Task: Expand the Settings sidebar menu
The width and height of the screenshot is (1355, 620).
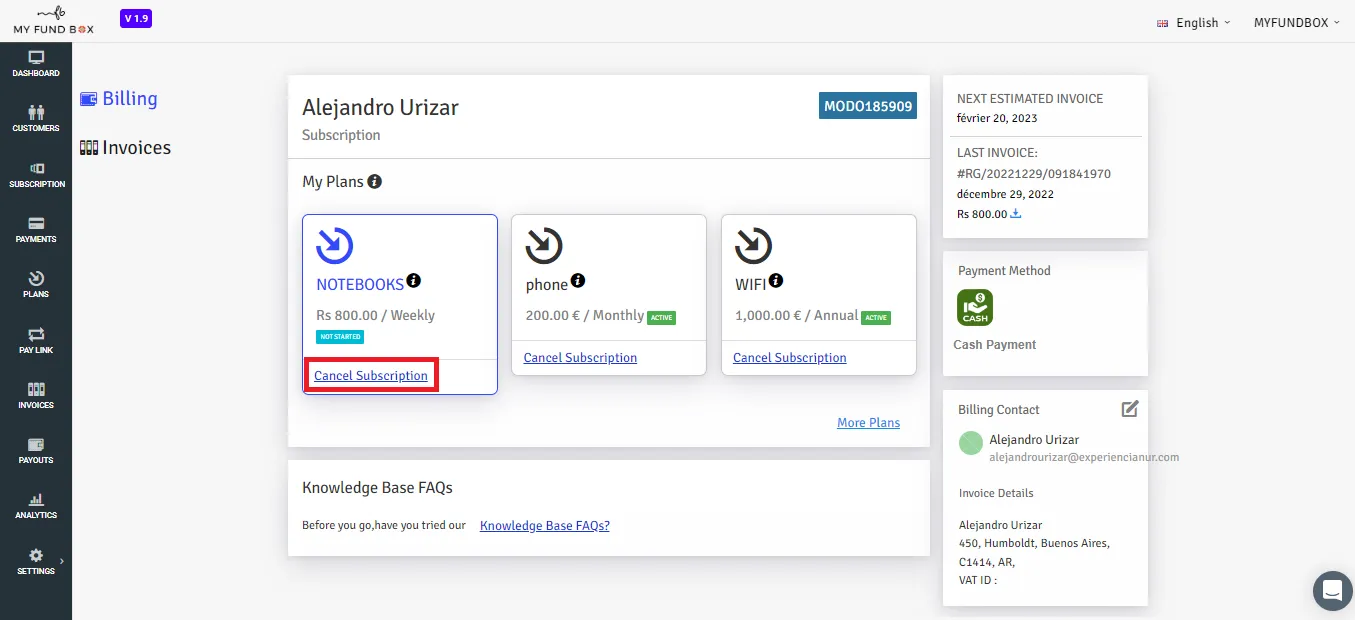Action: pos(36,561)
